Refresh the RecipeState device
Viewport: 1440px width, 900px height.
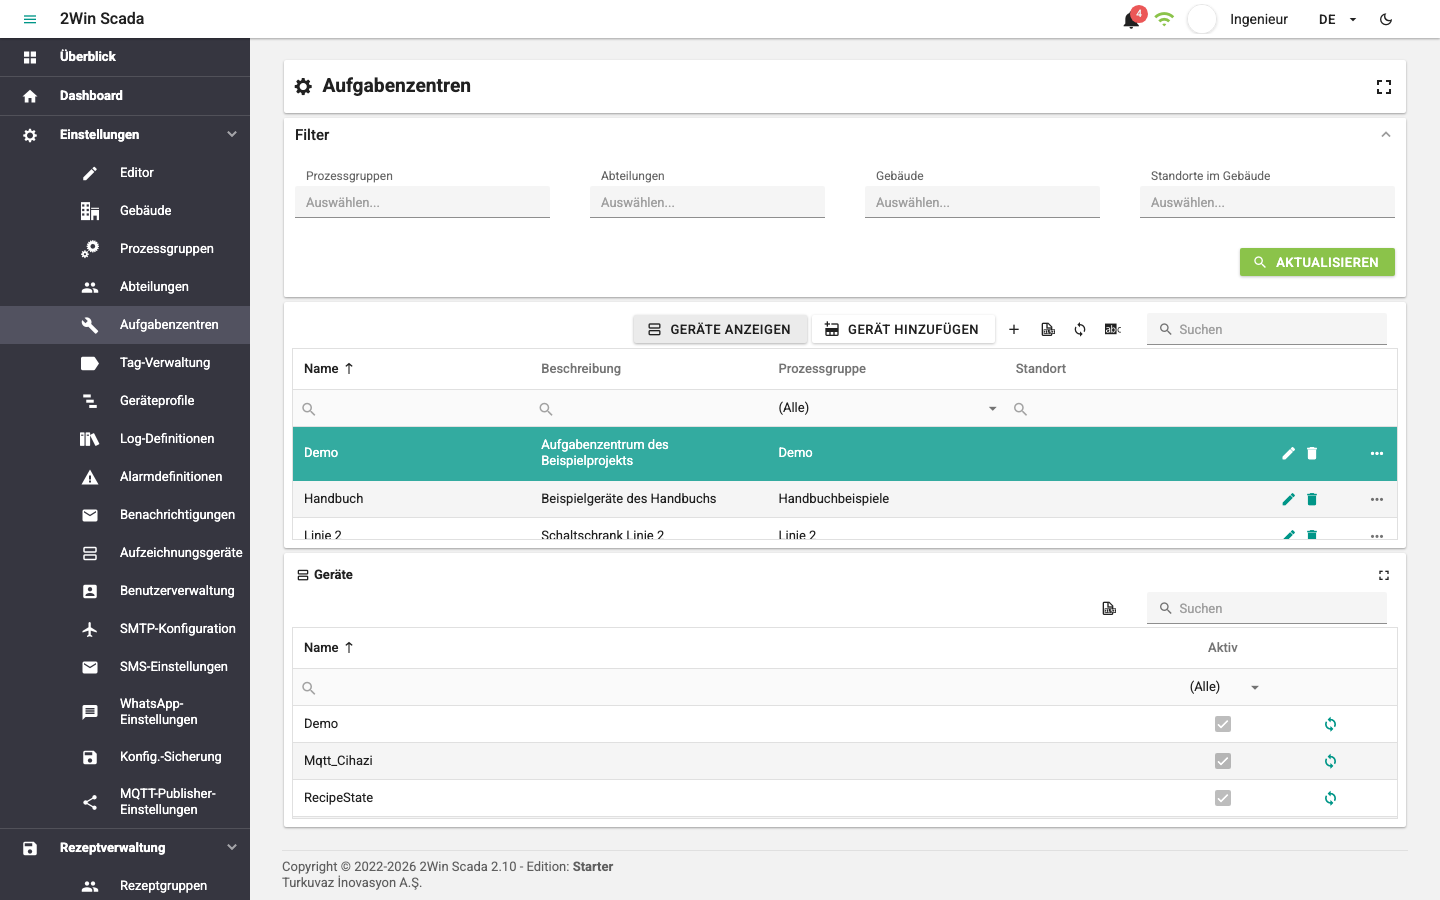point(1330,798)
